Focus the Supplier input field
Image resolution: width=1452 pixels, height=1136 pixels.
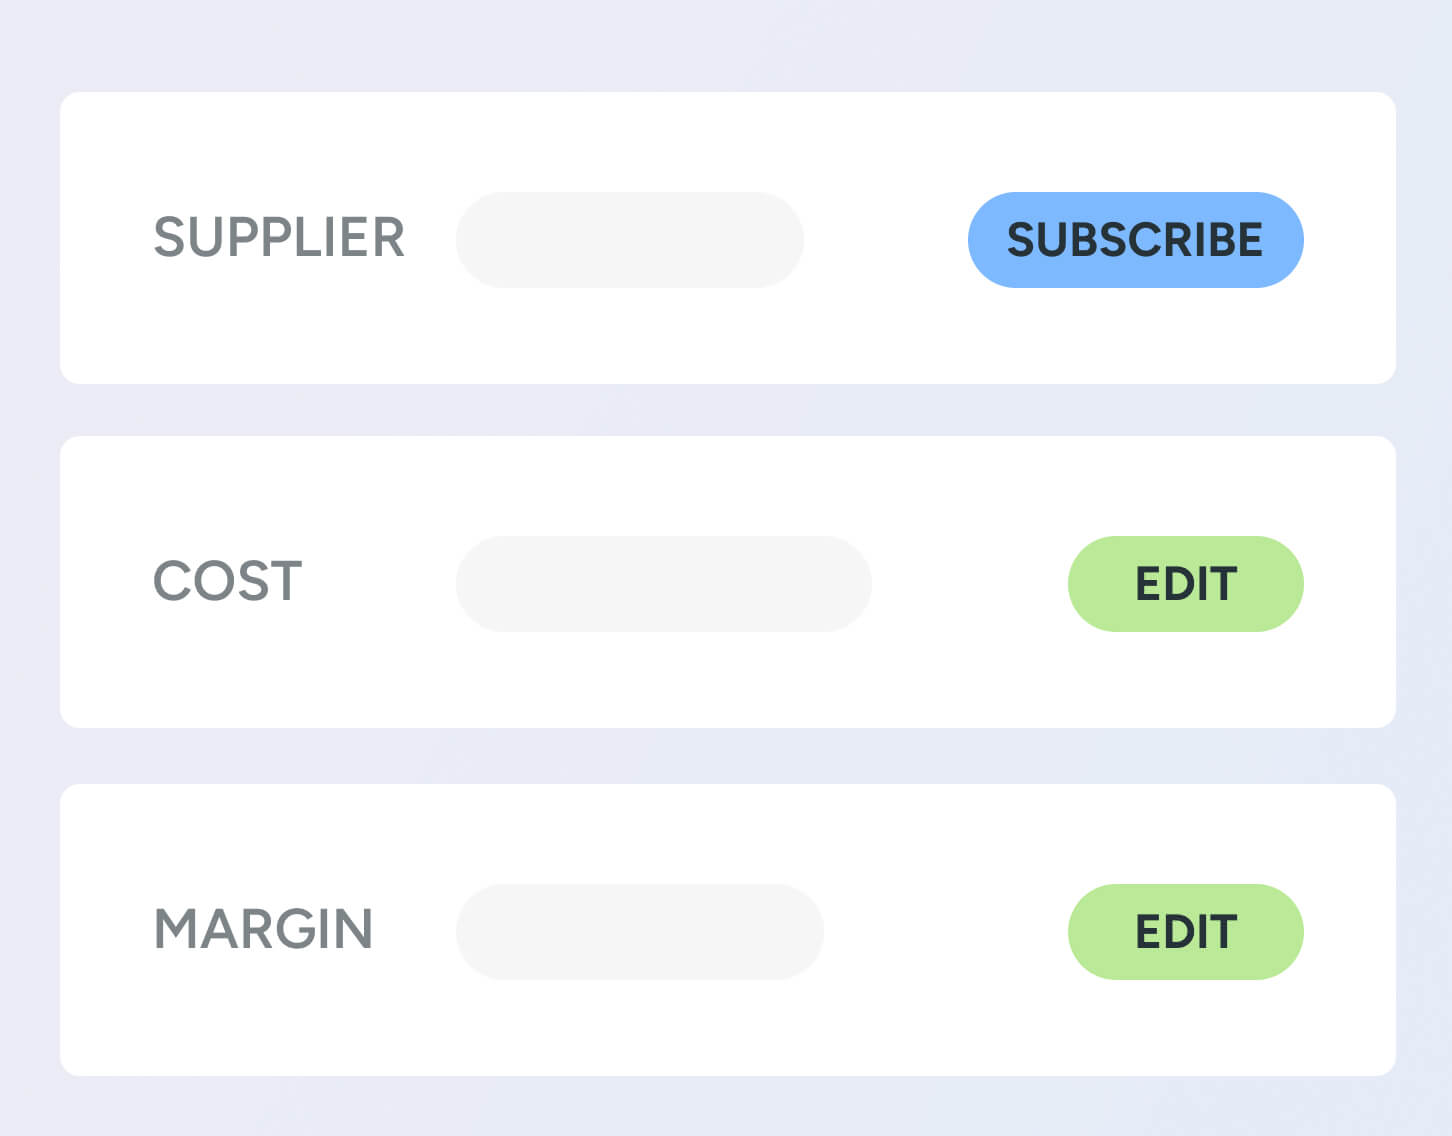tap(629, 240)
